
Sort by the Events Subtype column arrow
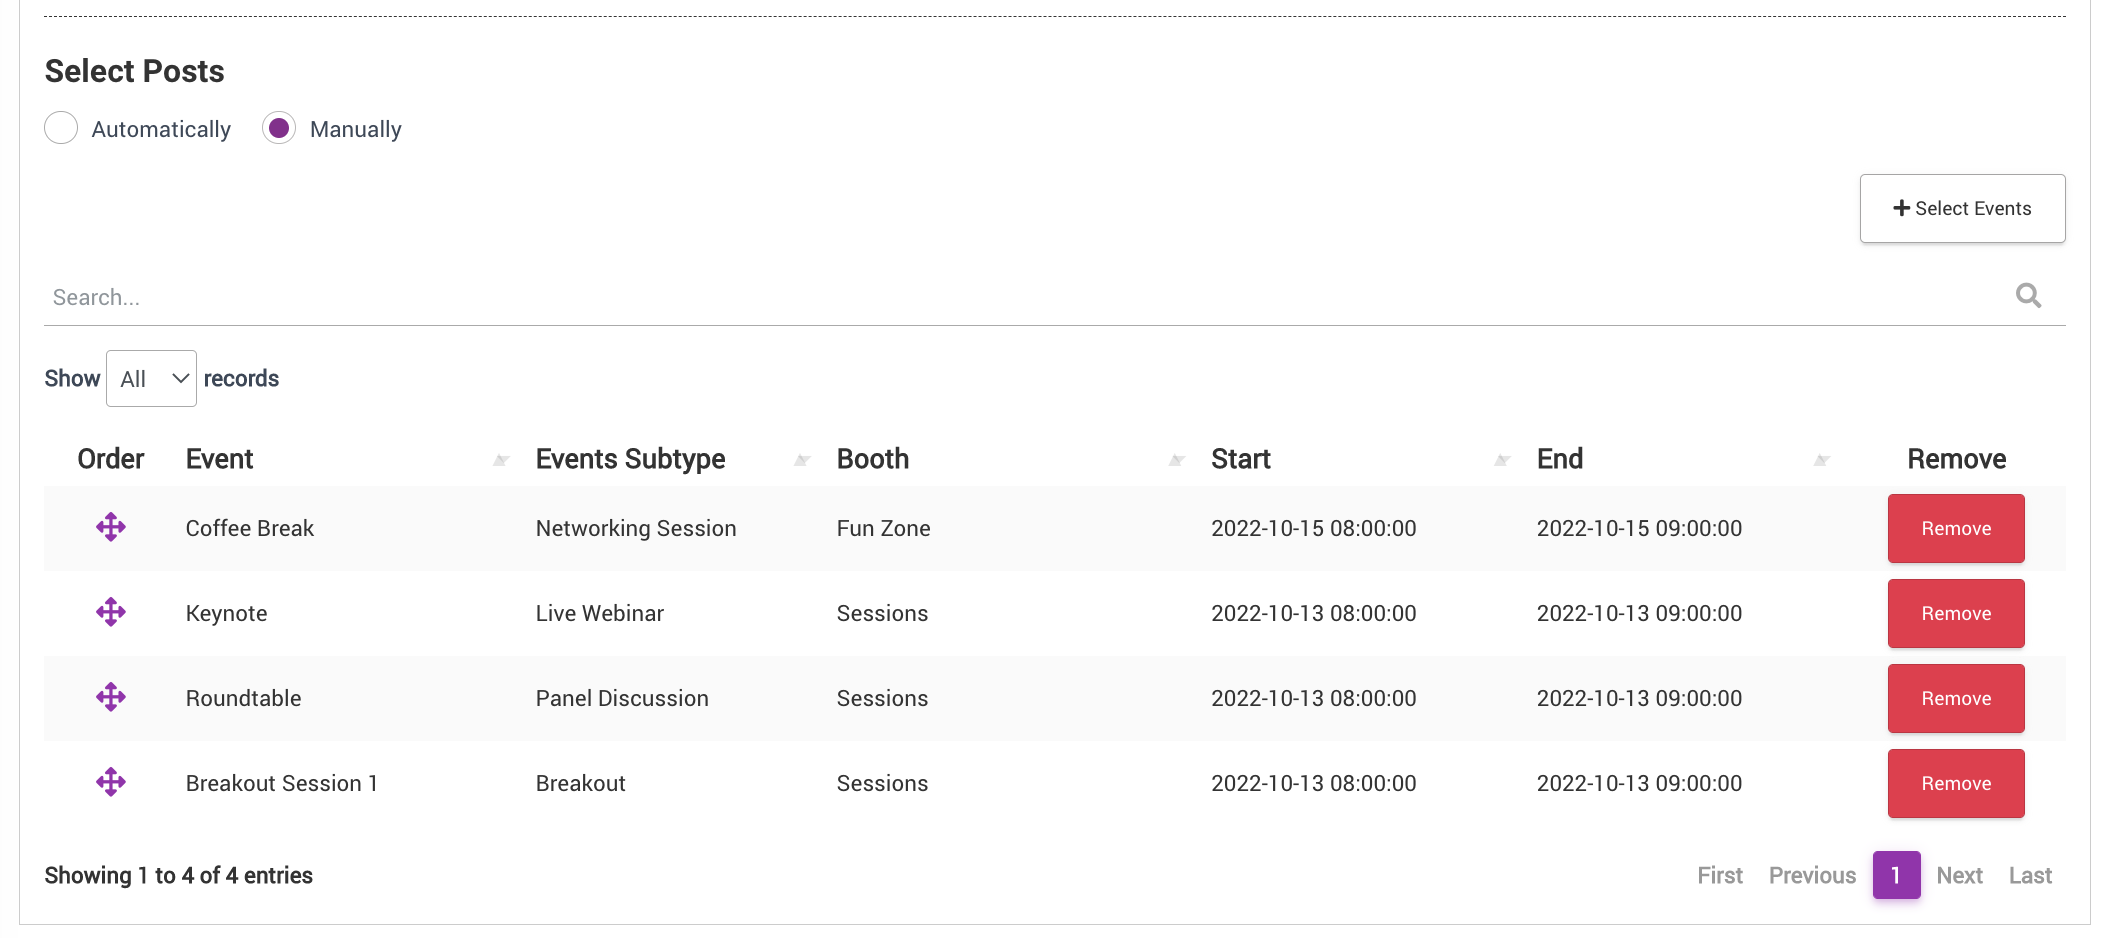(801, 460)
